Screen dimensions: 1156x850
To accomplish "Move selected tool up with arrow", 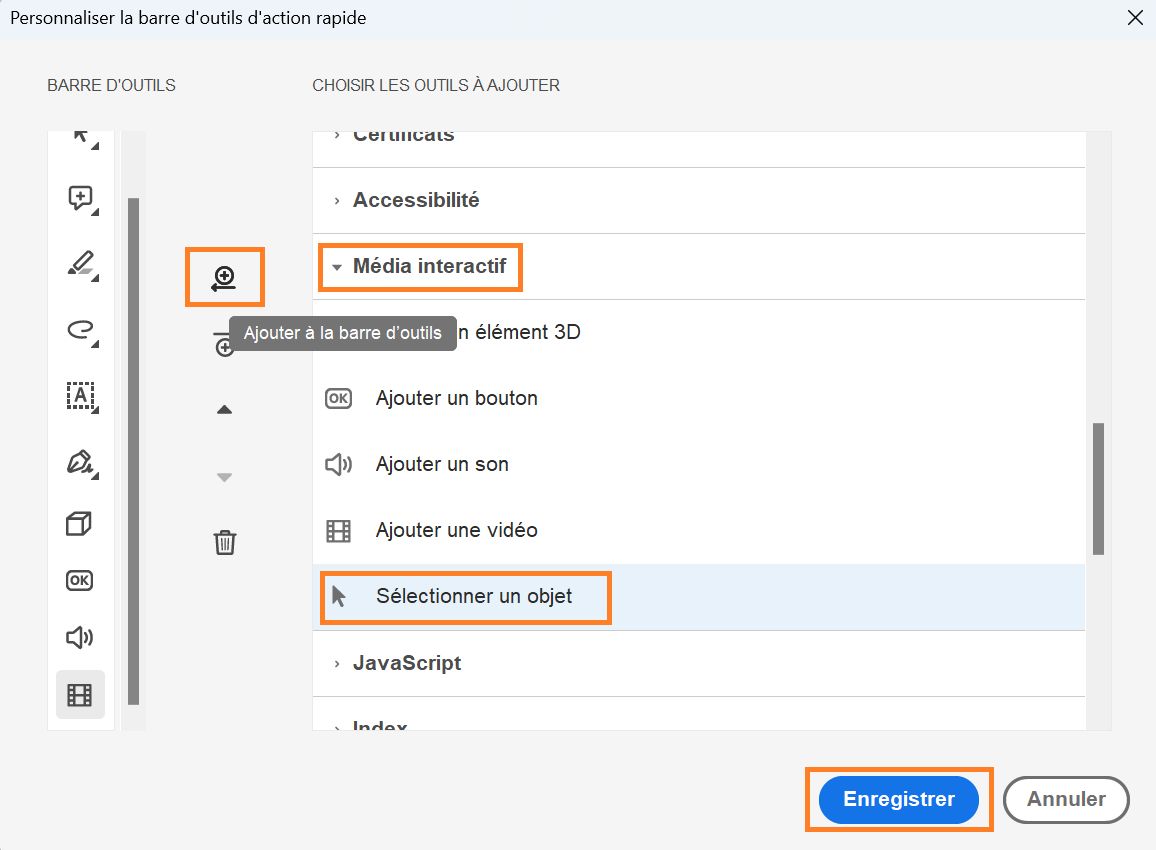I will click(225, 409).
